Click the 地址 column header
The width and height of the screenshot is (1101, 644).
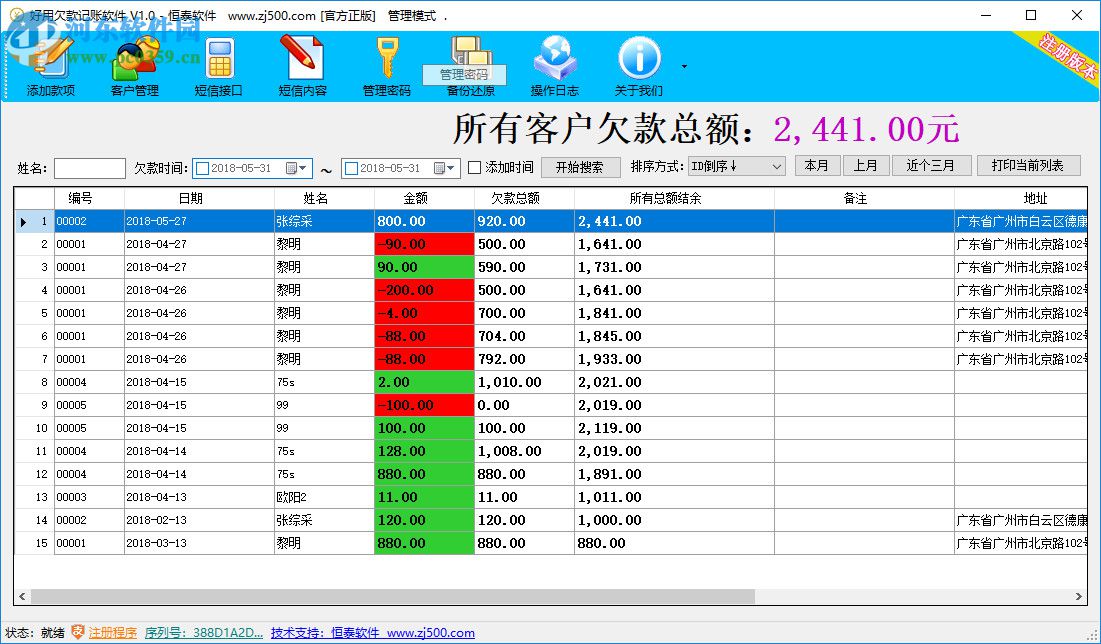pyautogui.click(x=1021, y=199)
